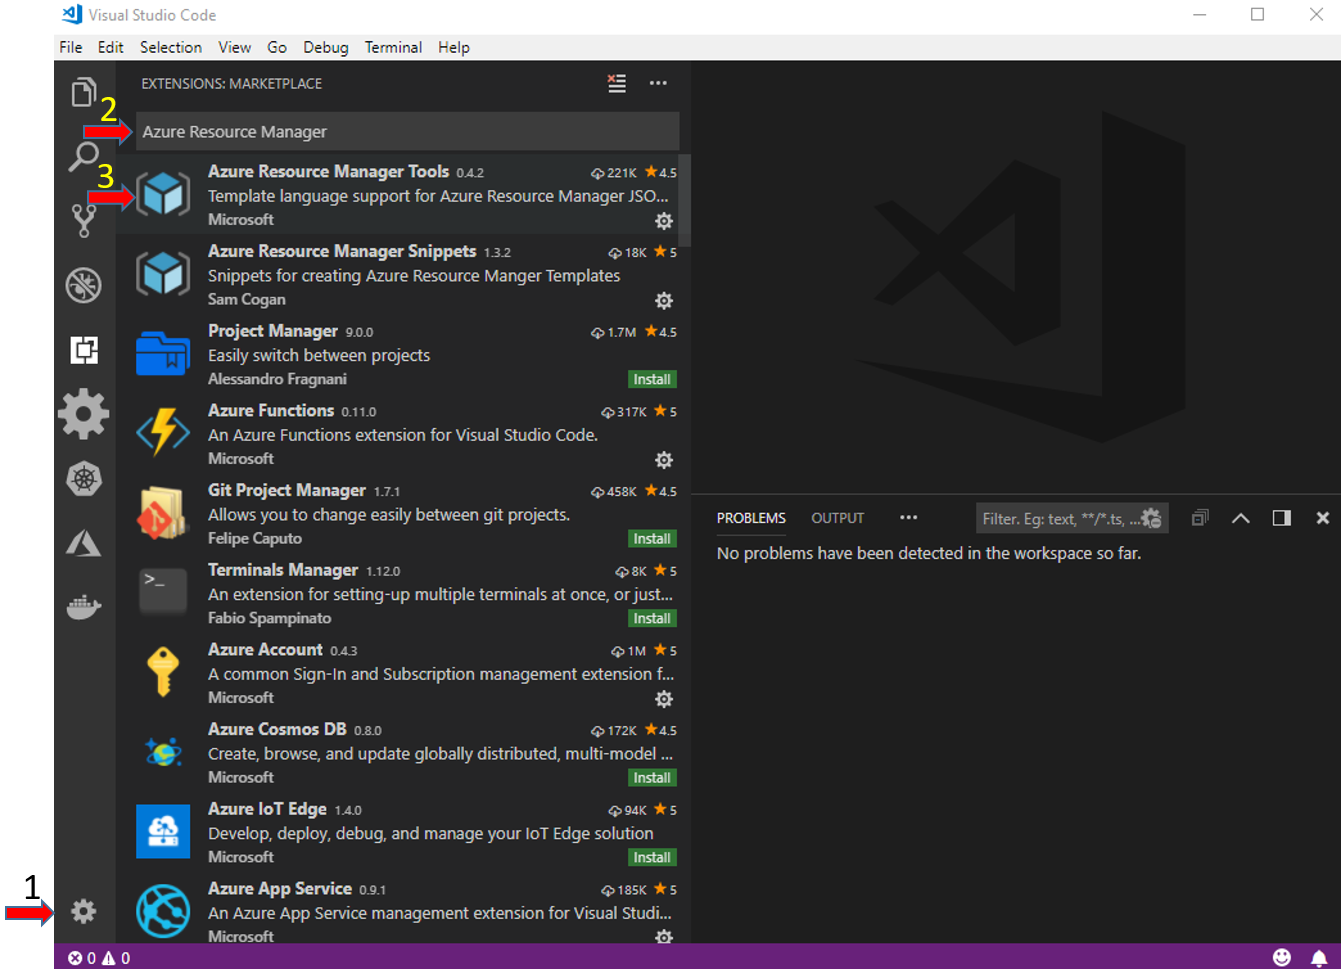Image resolution: width=1341 pixels, height=969 pixels.
Task: Open the Debug menu
Action: 326,47
